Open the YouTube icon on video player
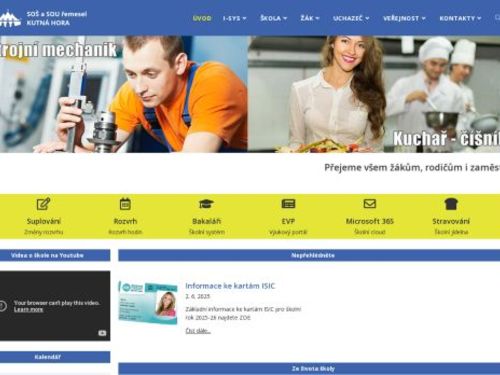The height and width of the screenshot is (375, 500). [x=102, y=333]
